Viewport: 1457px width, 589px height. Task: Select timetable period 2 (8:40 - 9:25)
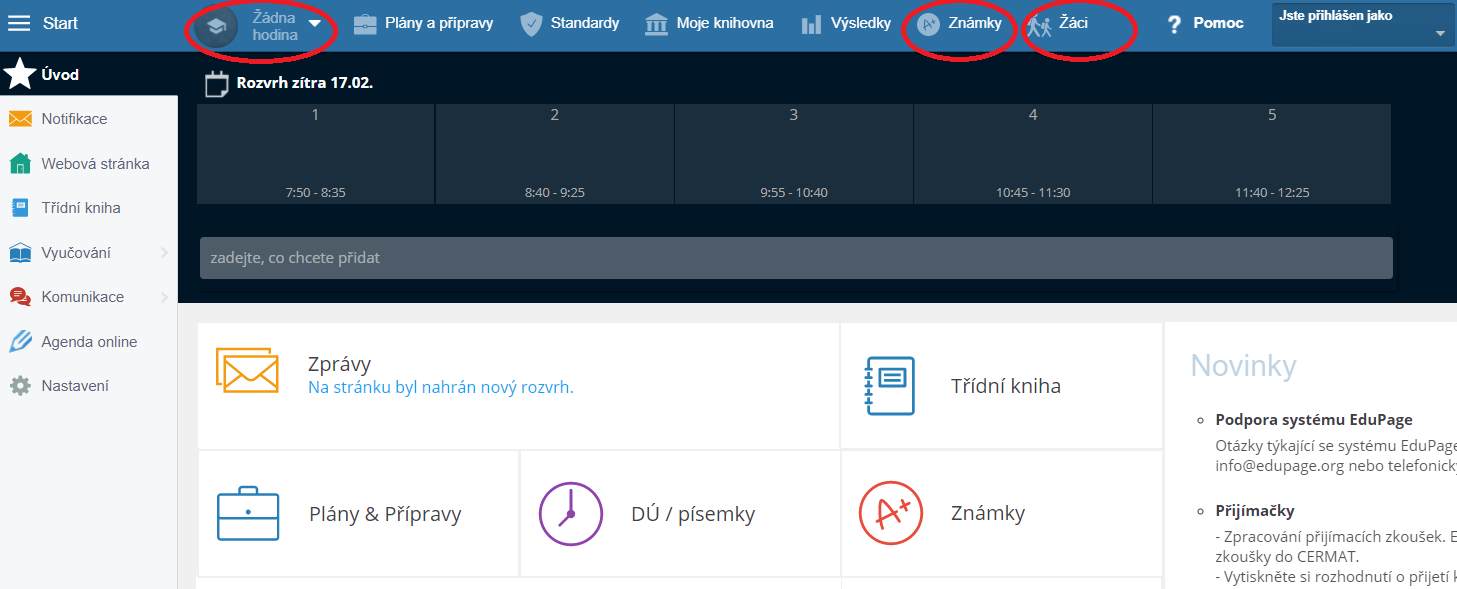[555, 154]
